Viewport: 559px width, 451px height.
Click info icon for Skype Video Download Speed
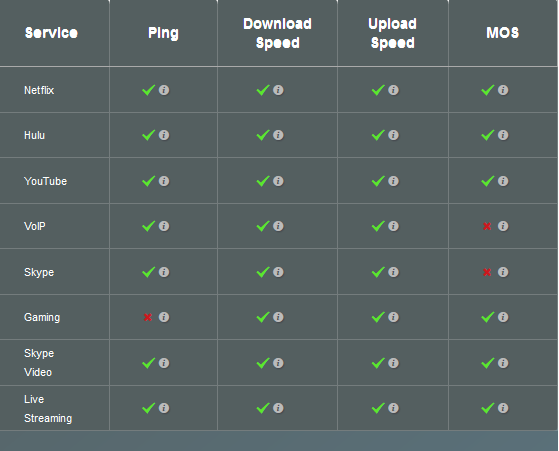(x=278, y=363)
